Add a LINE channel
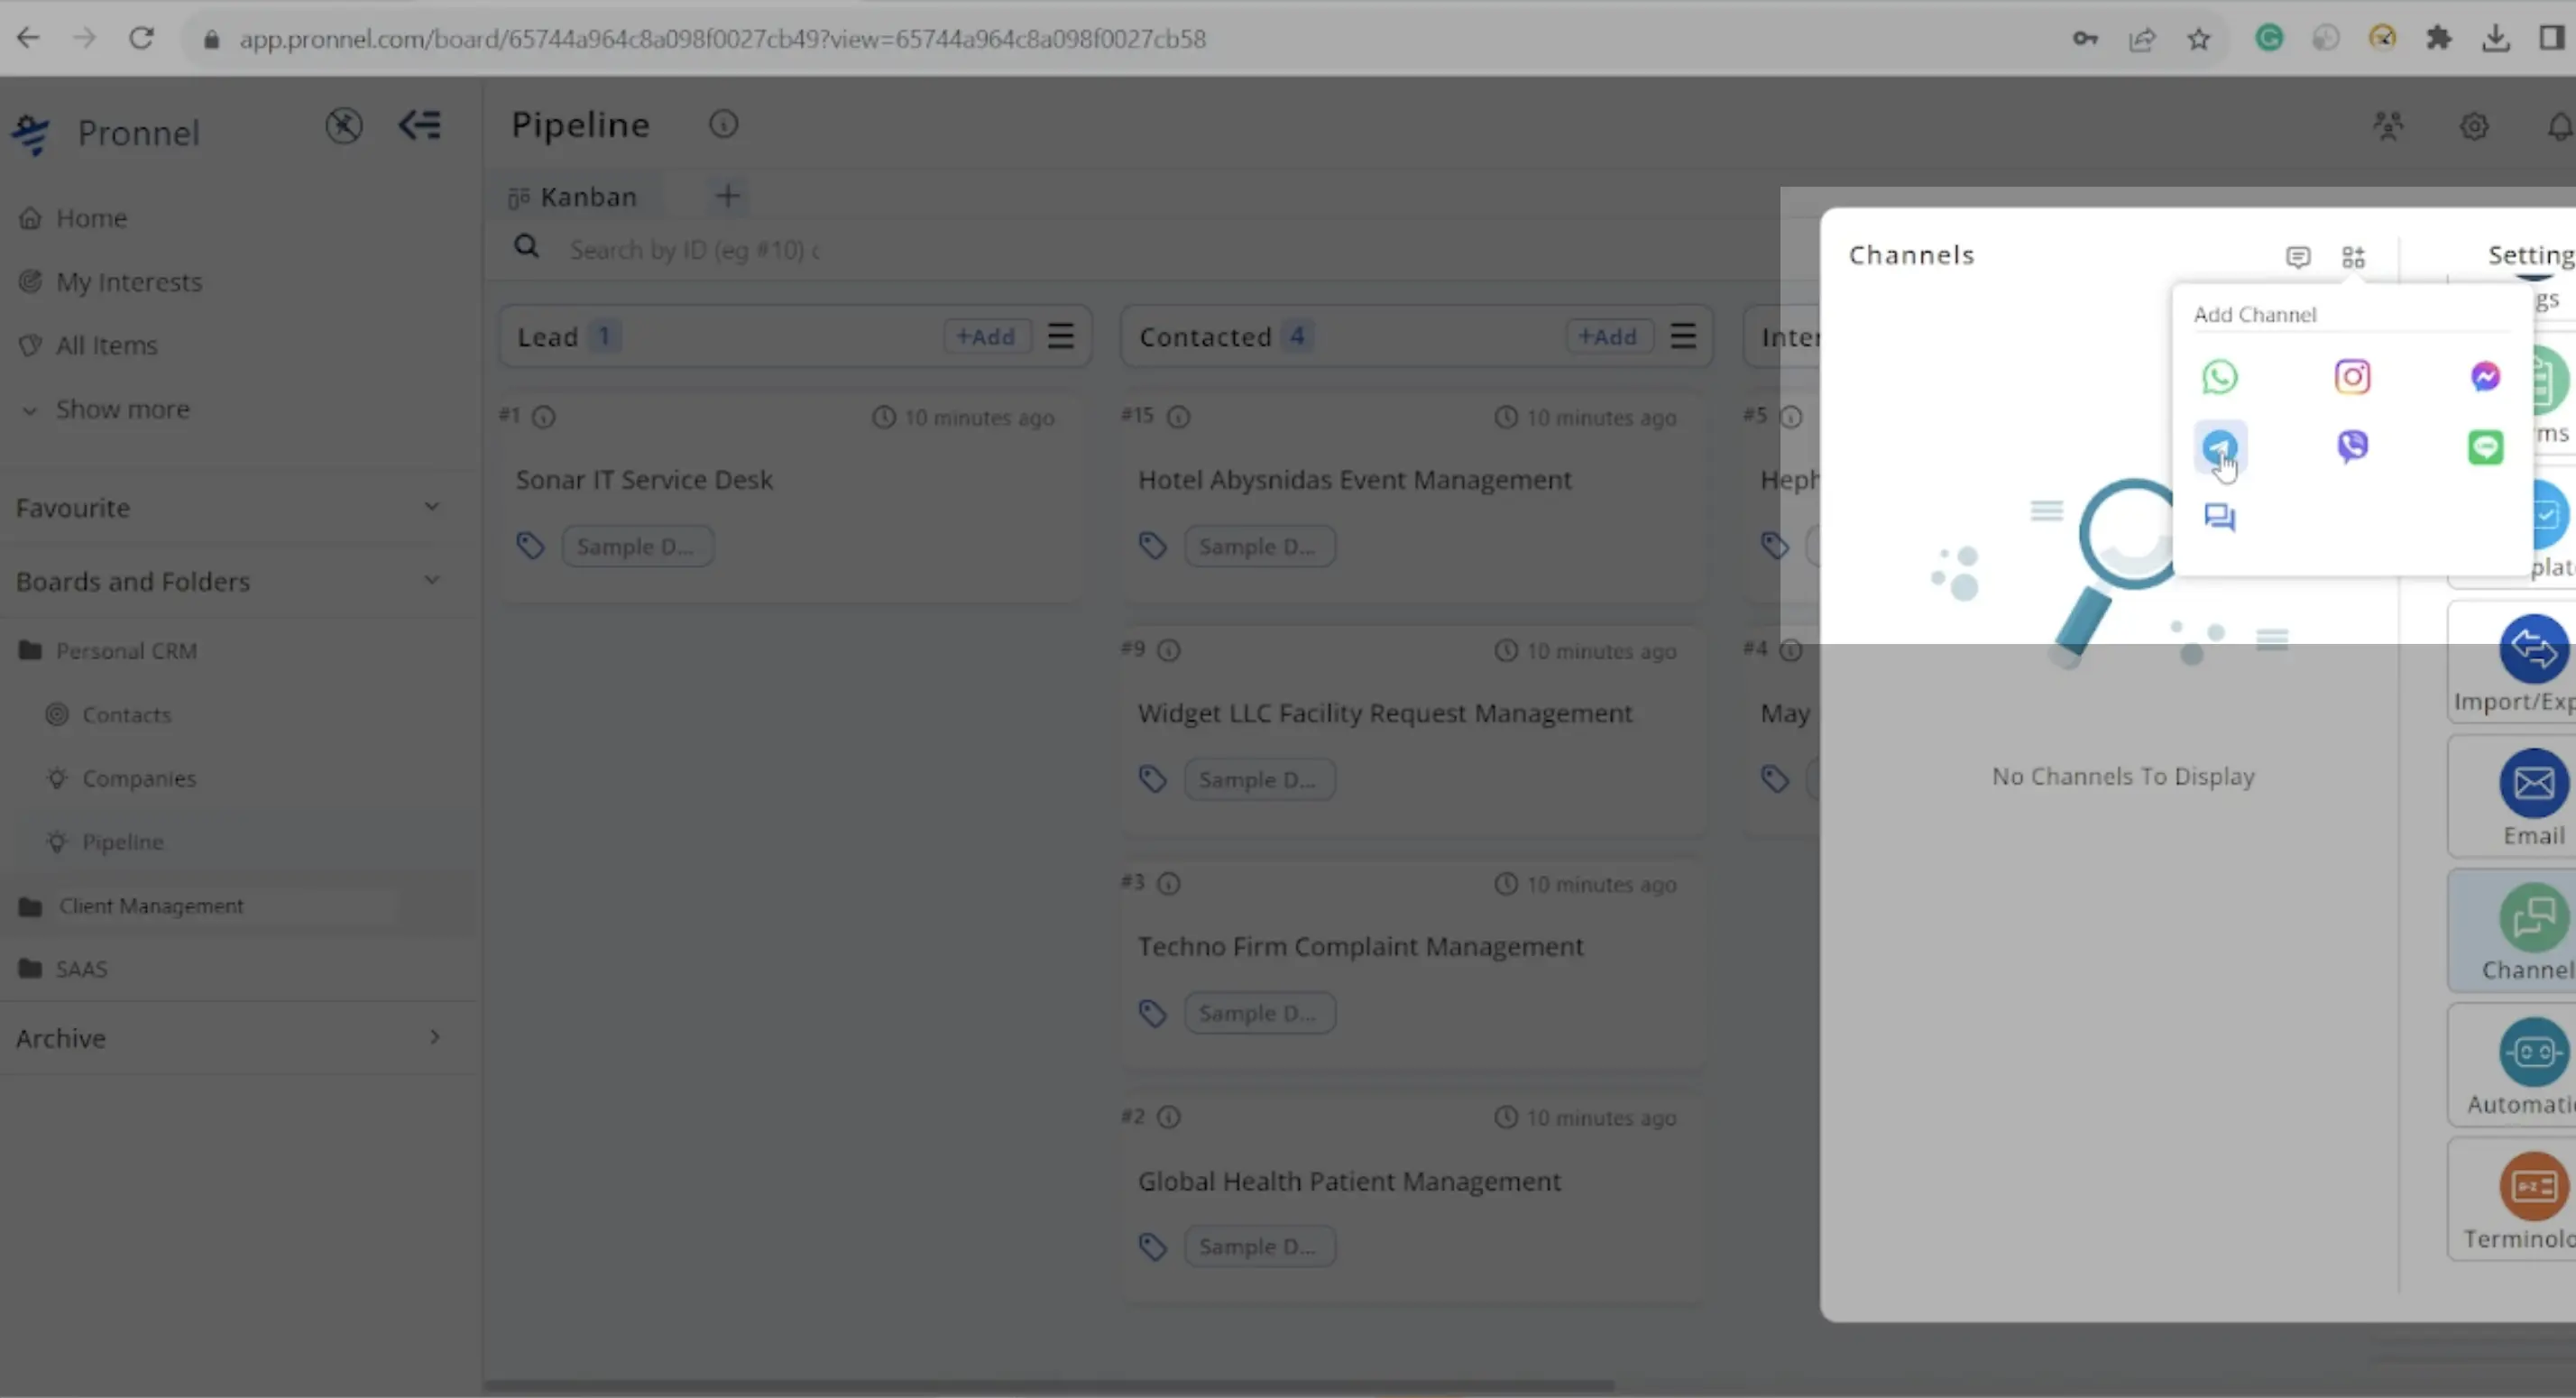 2485,447
